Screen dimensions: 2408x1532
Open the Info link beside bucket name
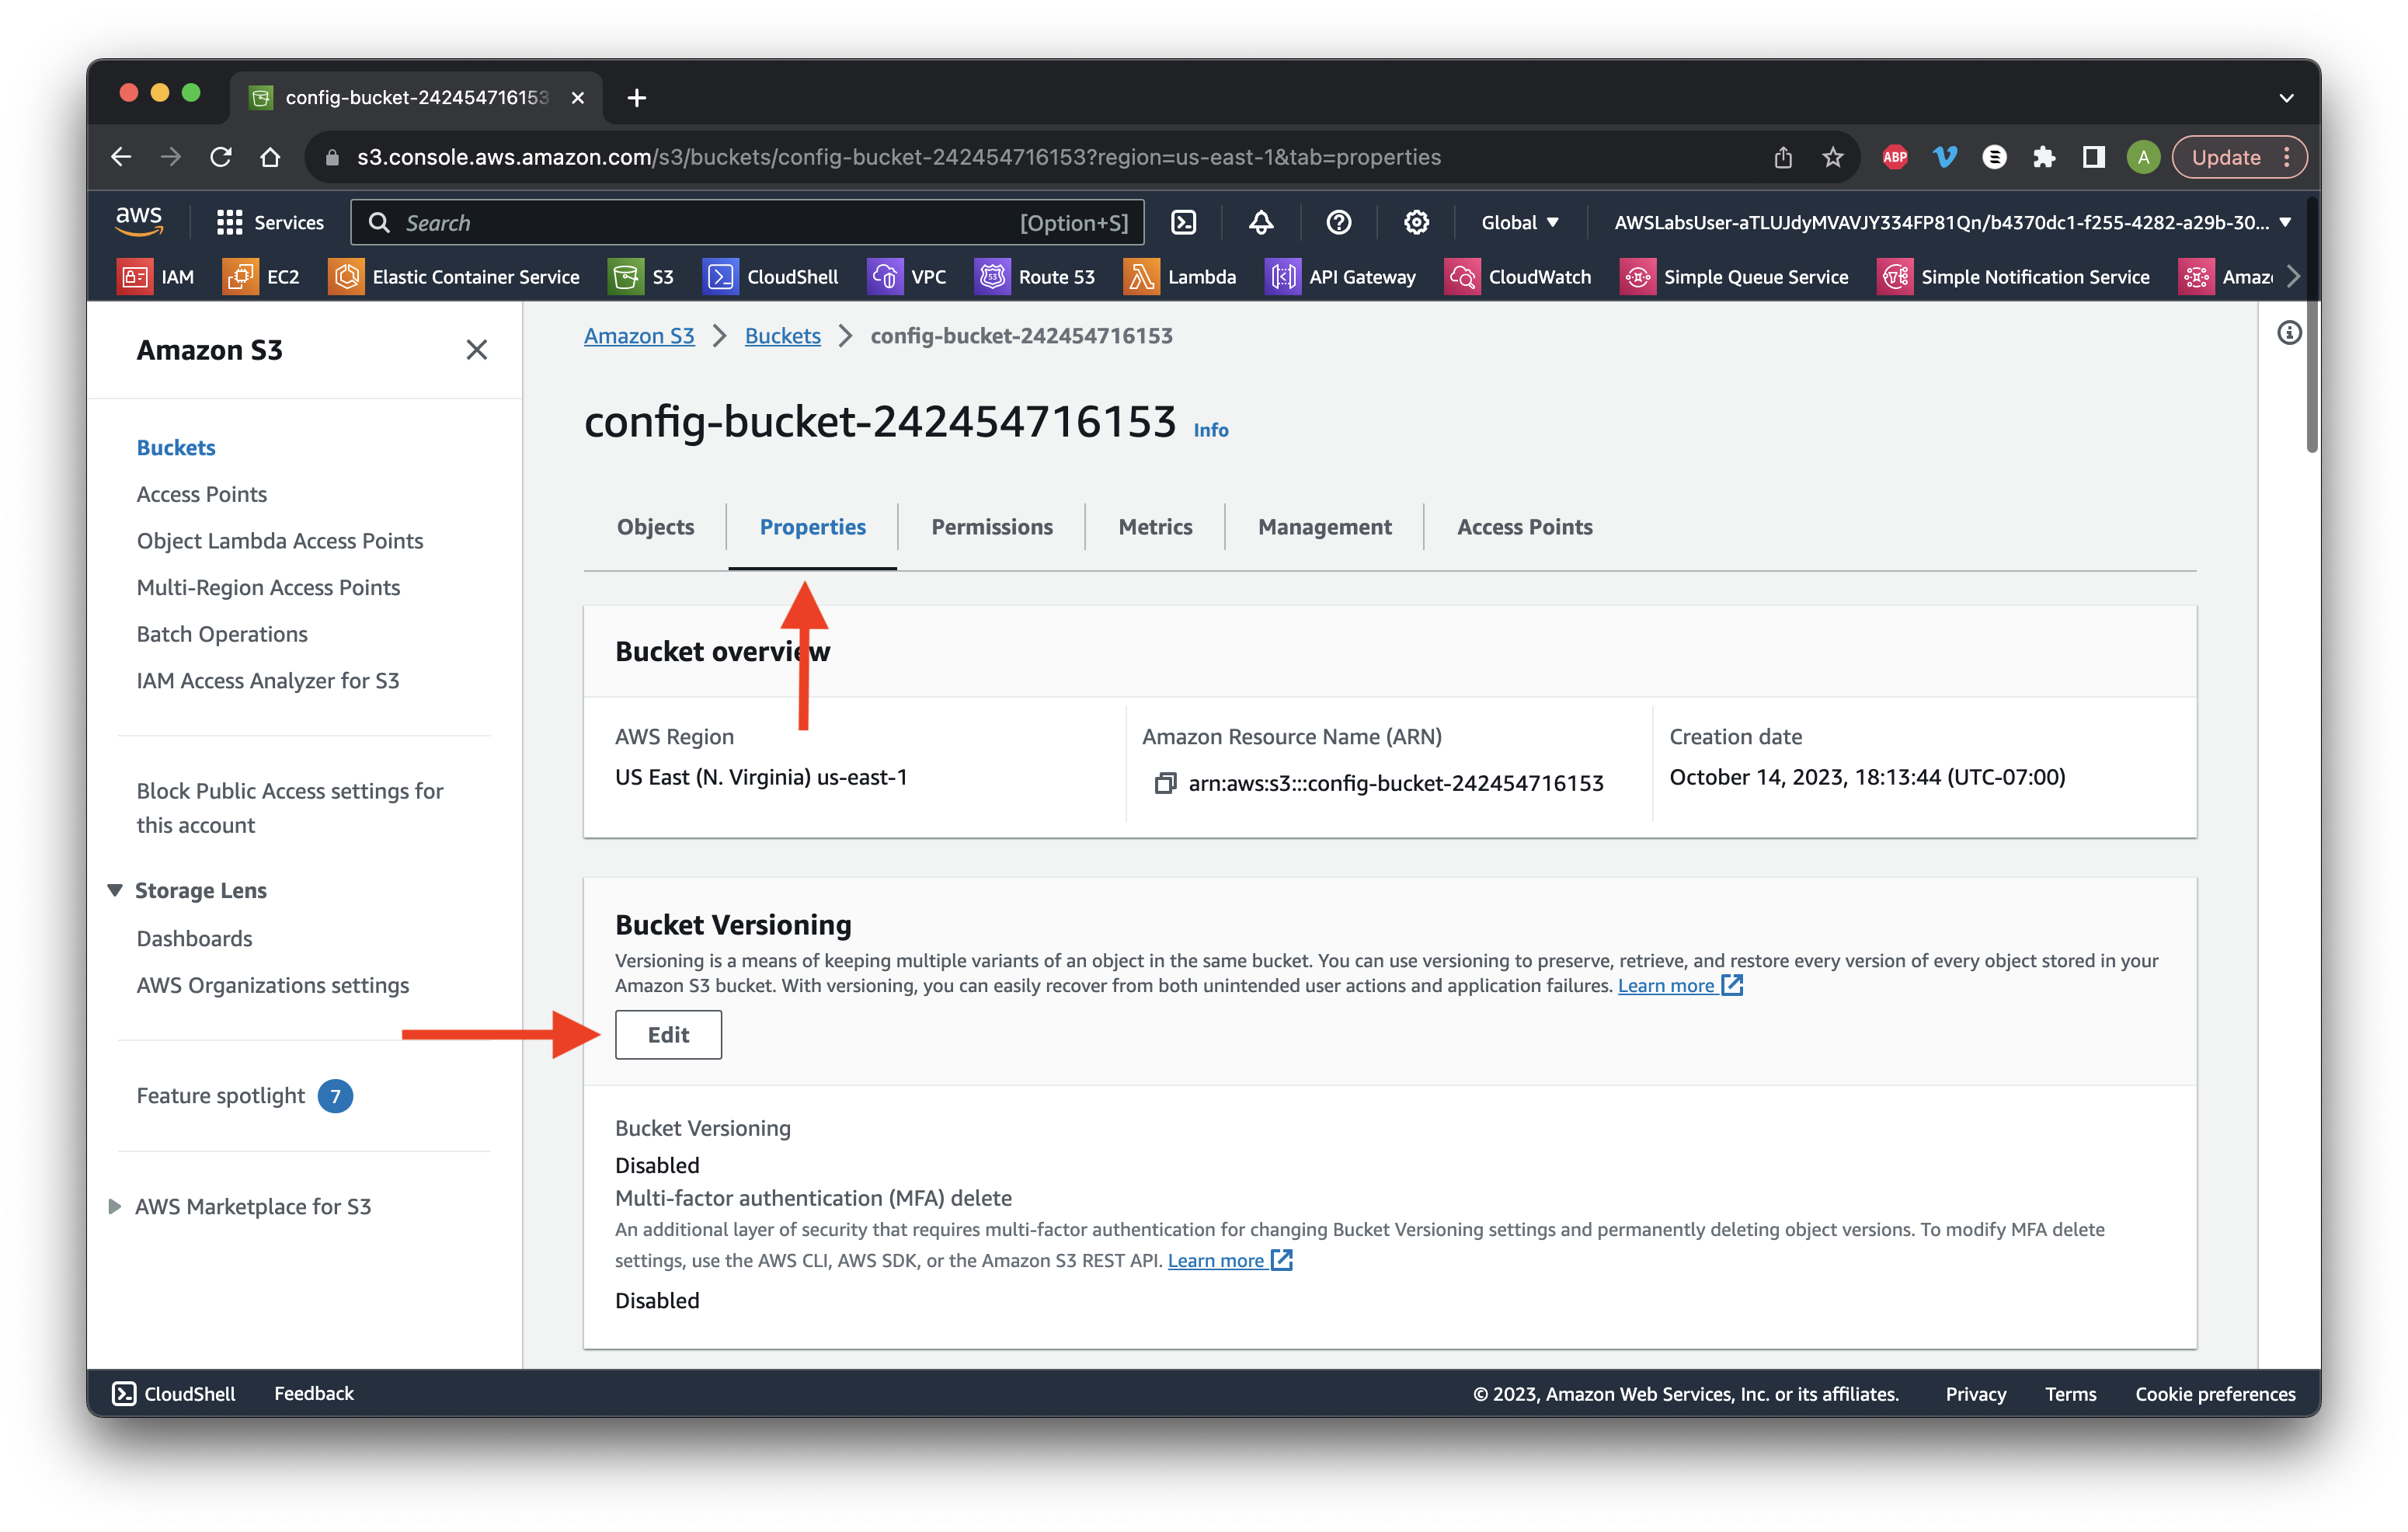click(x=1210, y=430)
